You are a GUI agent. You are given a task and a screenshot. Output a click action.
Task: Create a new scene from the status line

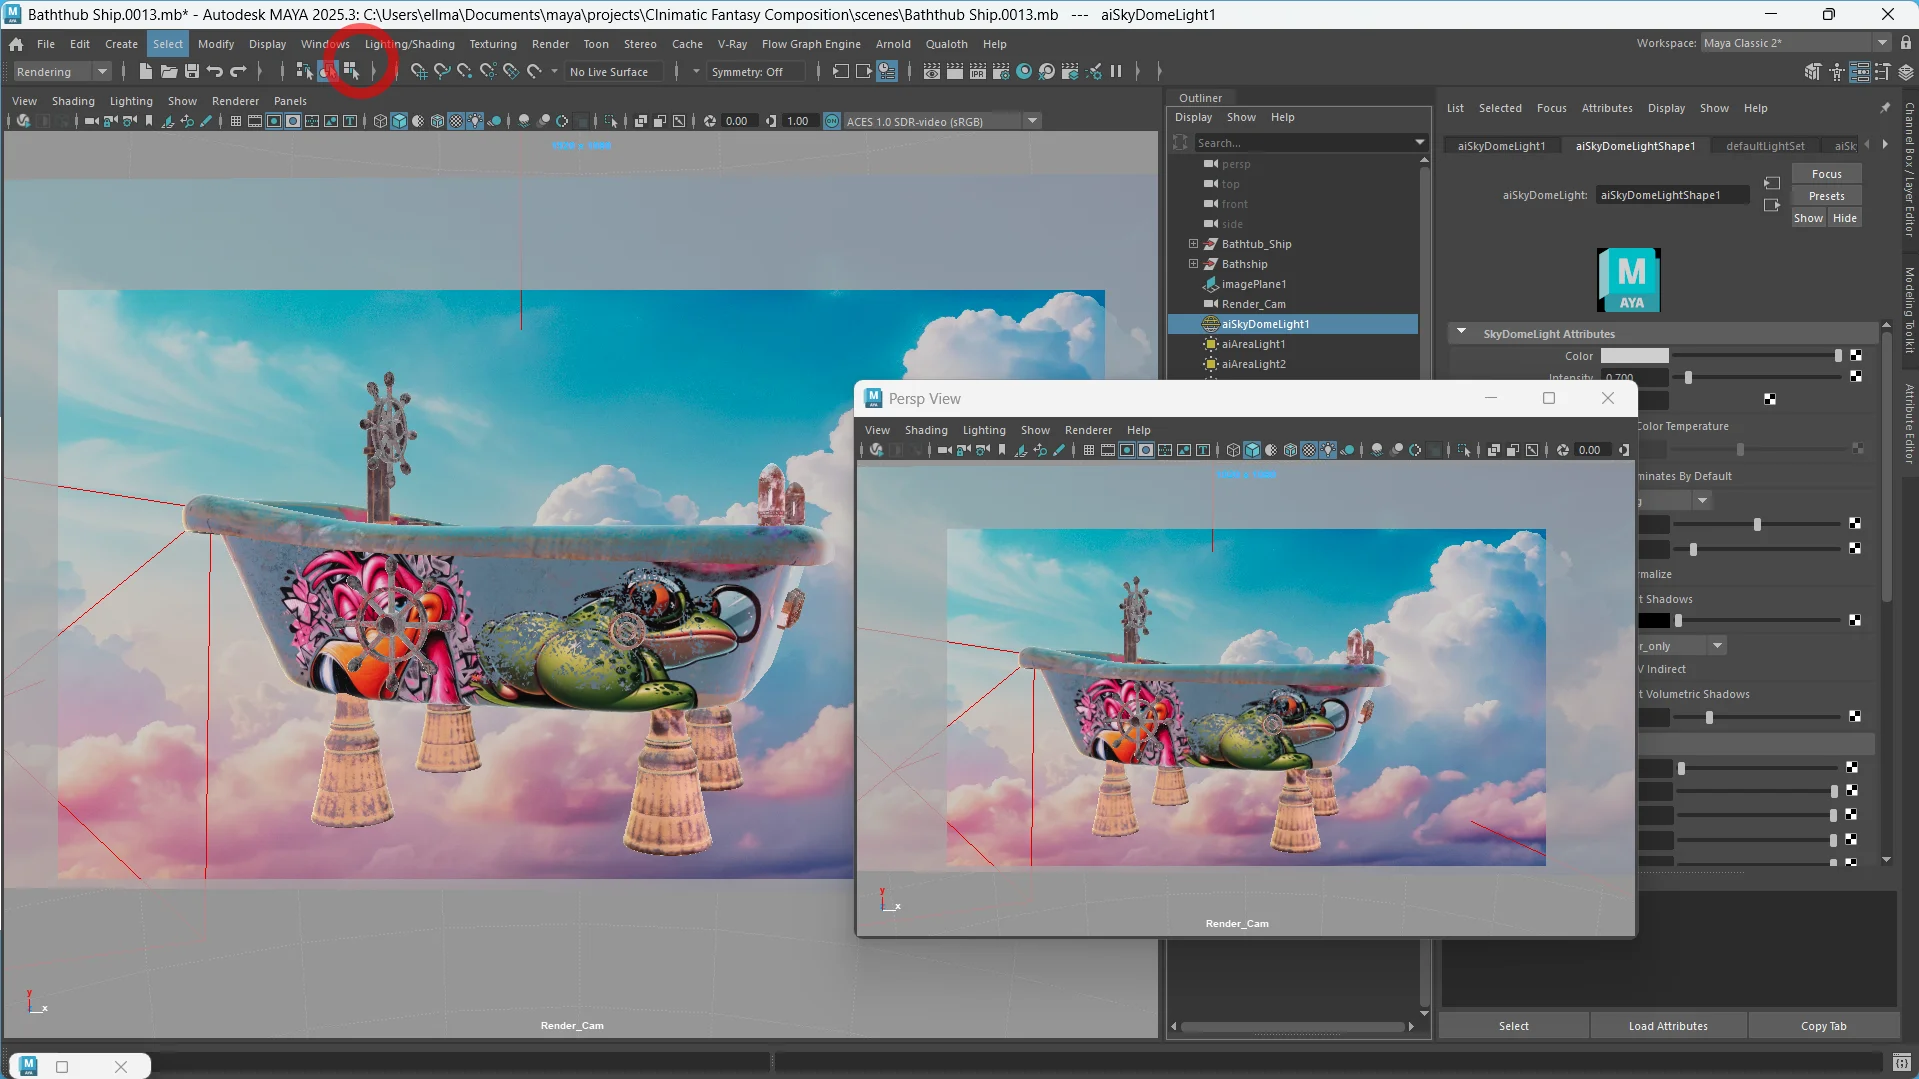pyautogui.click(x=145, y=71)
